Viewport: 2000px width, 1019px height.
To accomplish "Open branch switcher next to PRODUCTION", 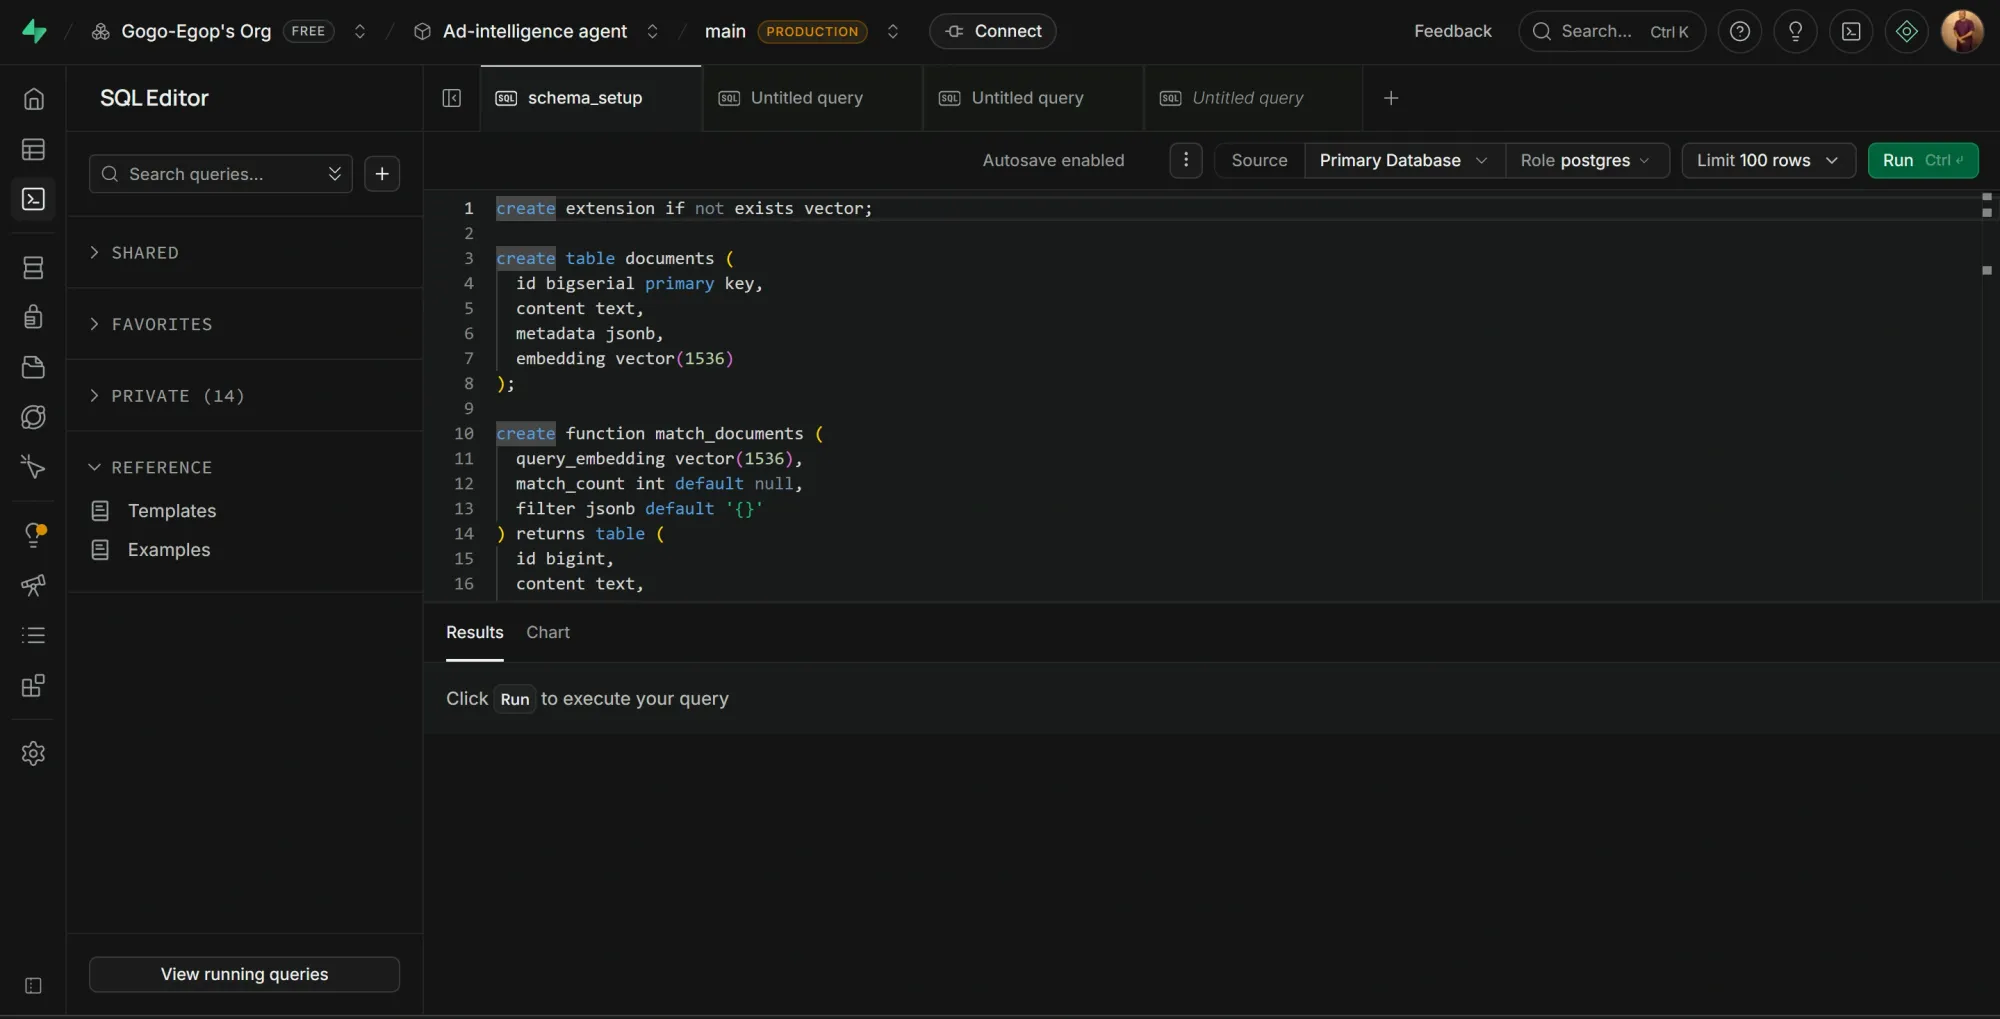I will coord(893,31).
